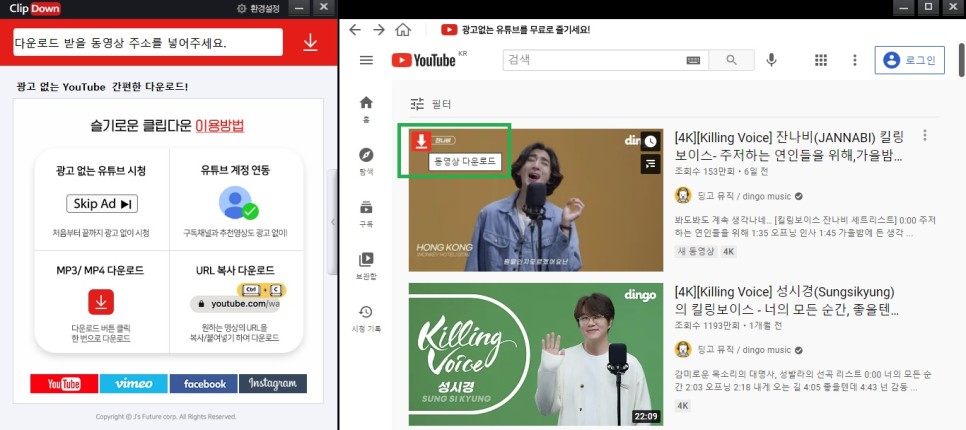Select the vimeo site button
Viewport: 966px width, 430px height.
(x=134, y=383)
